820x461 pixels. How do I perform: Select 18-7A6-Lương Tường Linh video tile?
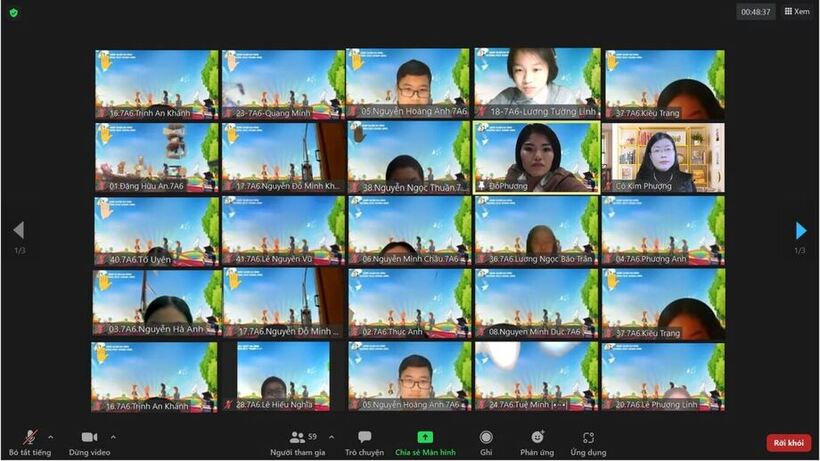[x=535, y=84]
